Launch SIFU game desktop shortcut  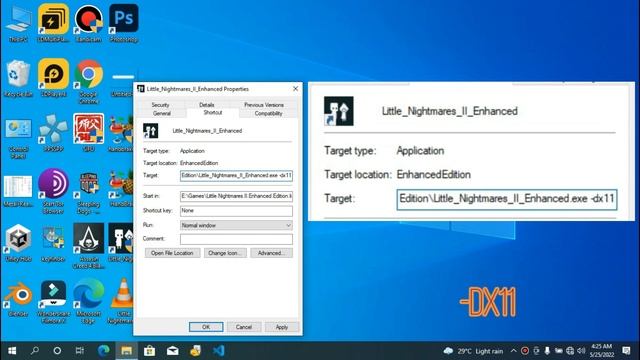89,133
